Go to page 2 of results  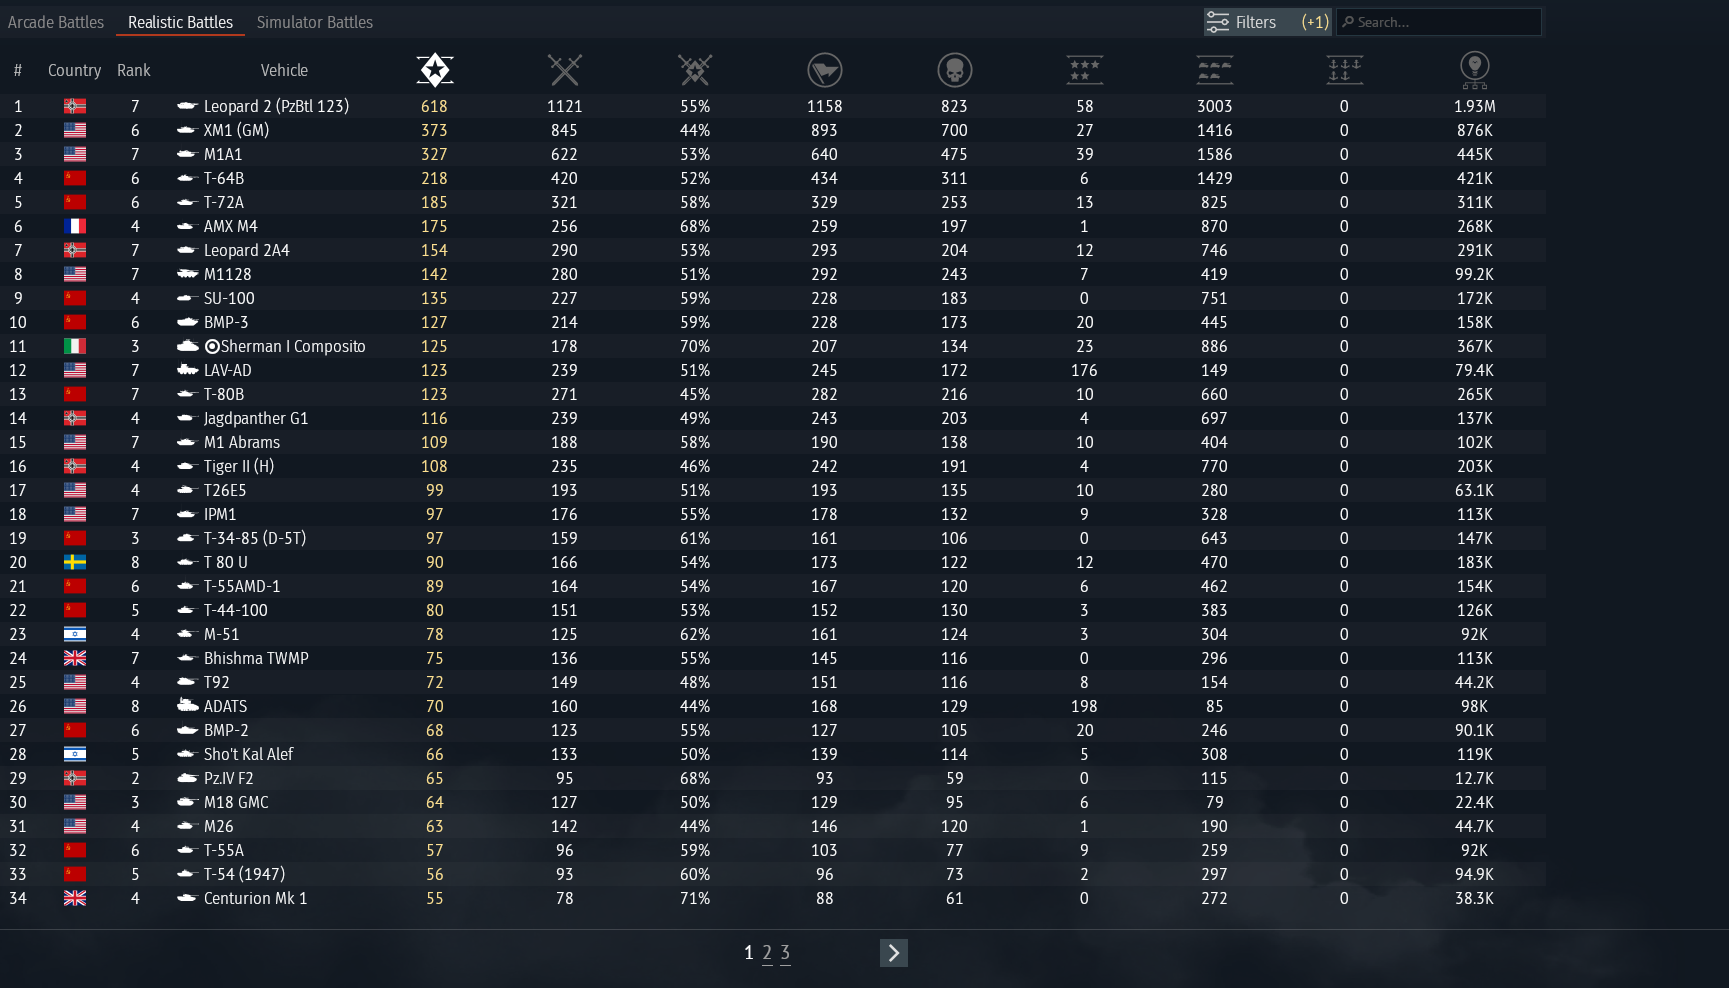point(767,953)
